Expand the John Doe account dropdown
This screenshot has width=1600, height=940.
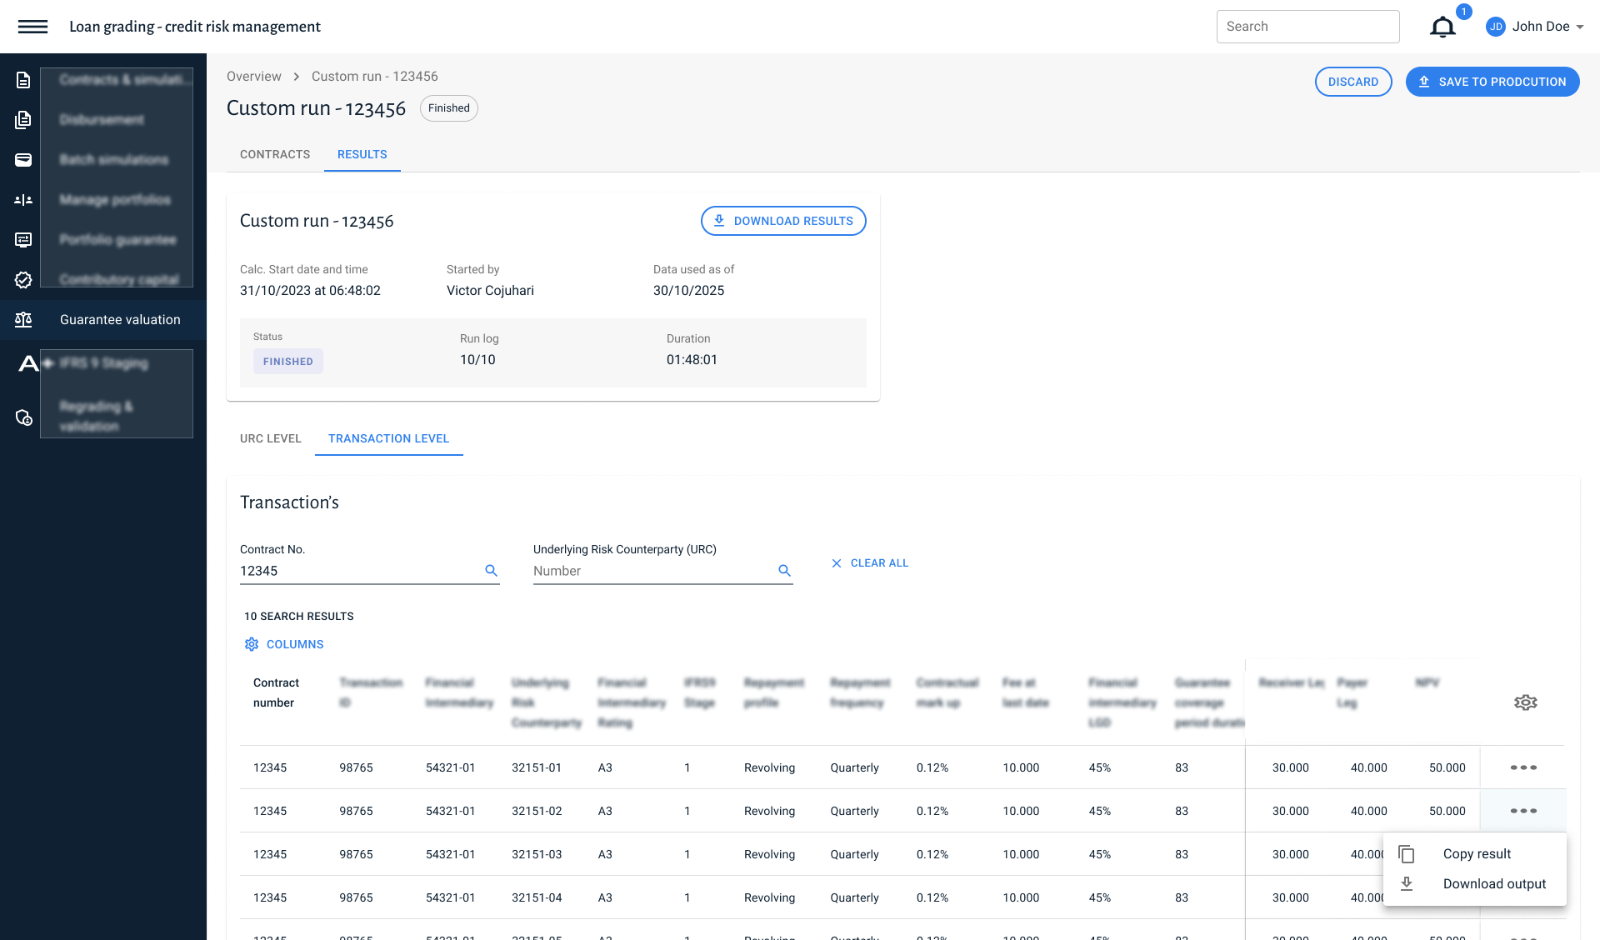click(x=1580, y=27)
